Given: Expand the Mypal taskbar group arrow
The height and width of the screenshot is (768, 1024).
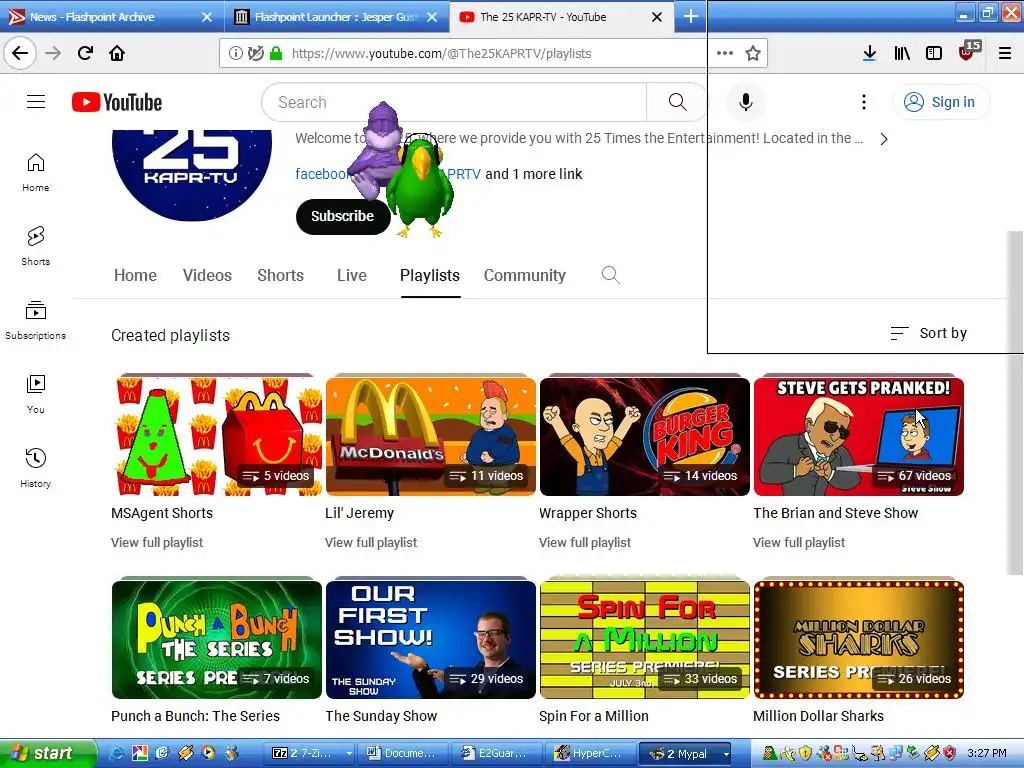Looking at the screenshot, I should tap(726, 754).
